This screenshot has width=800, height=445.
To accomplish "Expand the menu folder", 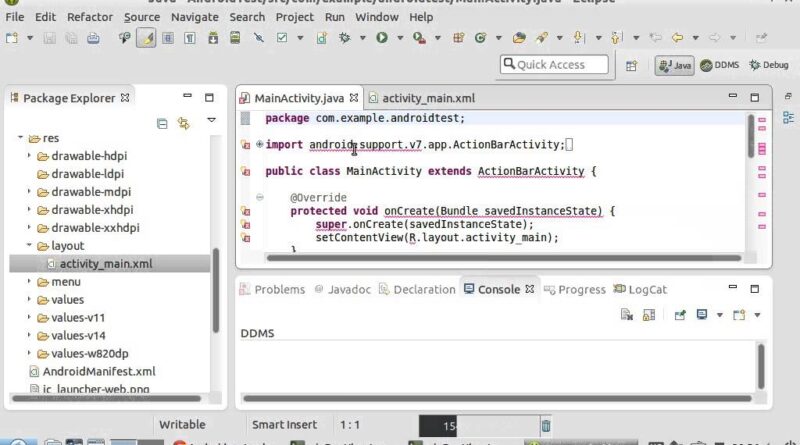I will [x=29, y=281].
